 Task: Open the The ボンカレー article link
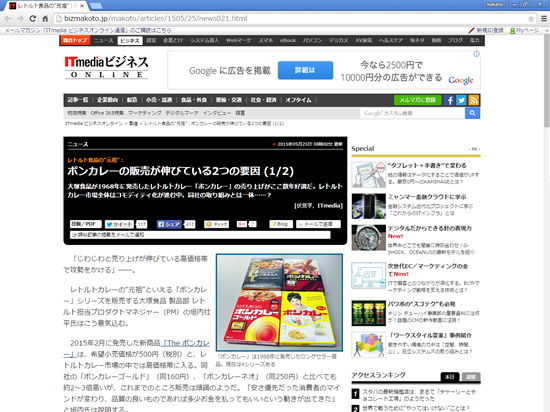tap(136, 349)
